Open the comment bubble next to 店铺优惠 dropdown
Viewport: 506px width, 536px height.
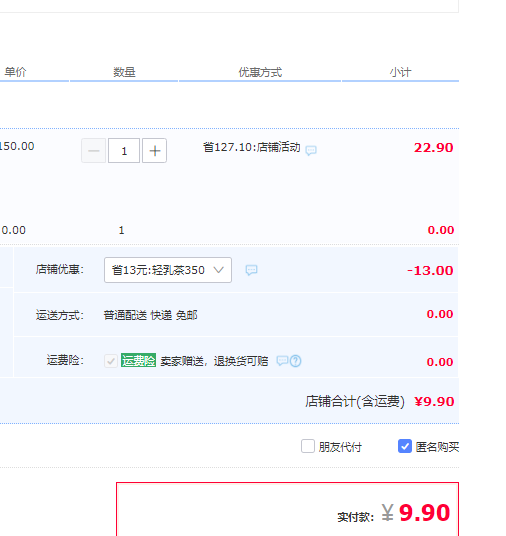point(251,270)
